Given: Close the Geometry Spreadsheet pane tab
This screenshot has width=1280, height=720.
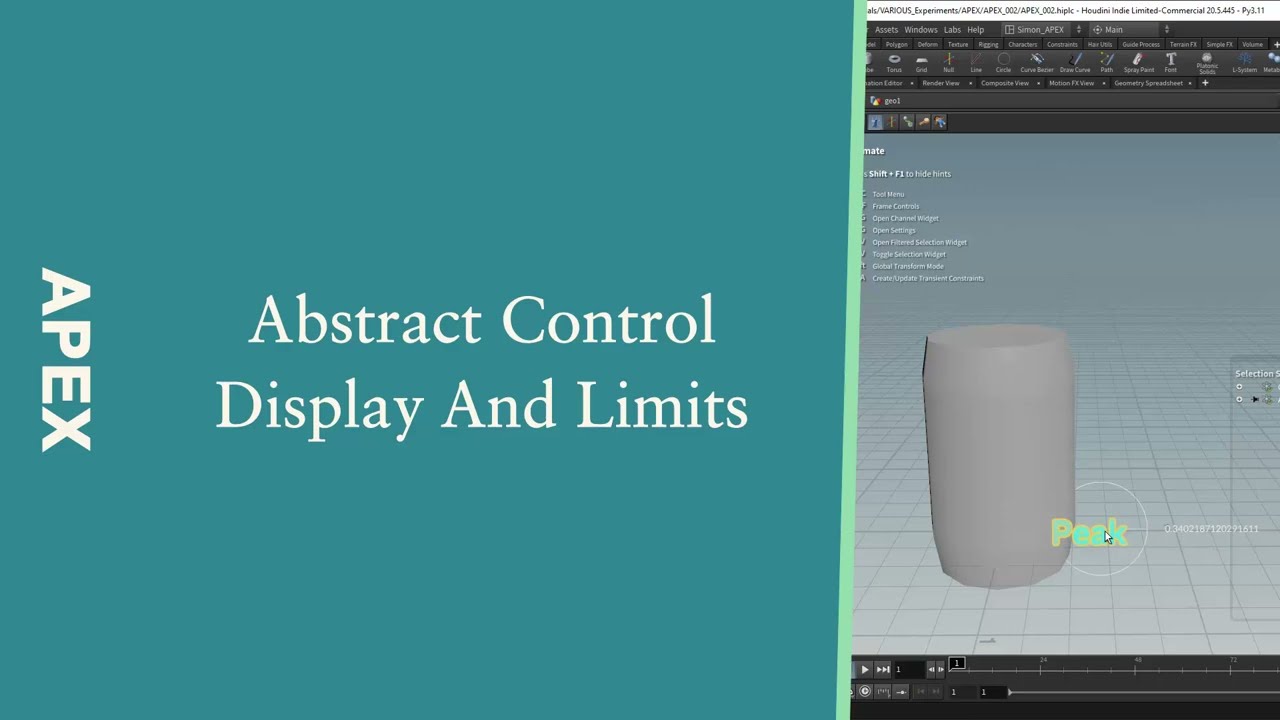Looking at the screenshot, I should coord(1190,83).
